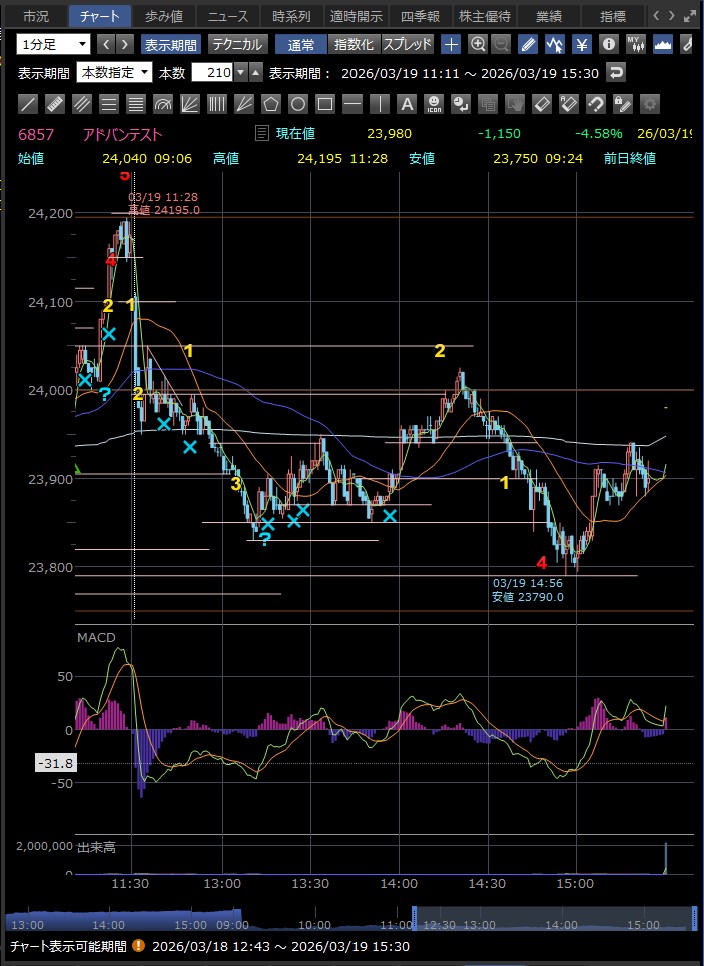Toggle 通常 normal chart display mode
Viewport: 704px width, 966px height.
coord(301,44)
